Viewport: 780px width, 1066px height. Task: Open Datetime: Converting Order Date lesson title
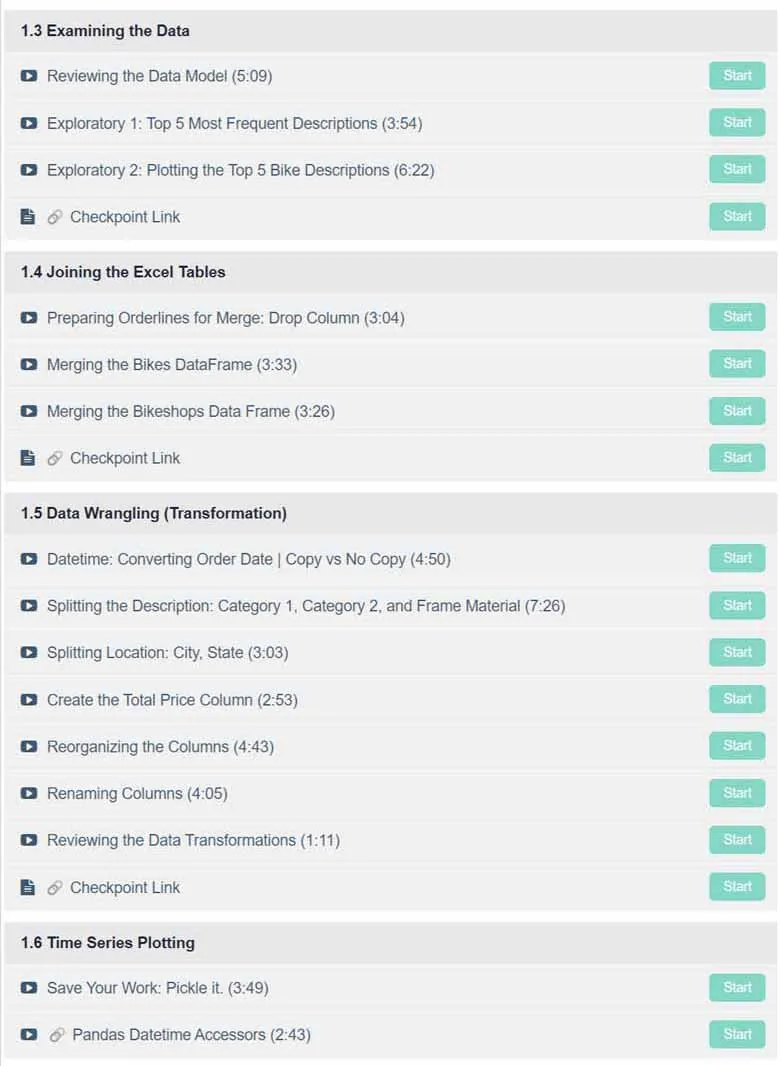pos(248,559)
